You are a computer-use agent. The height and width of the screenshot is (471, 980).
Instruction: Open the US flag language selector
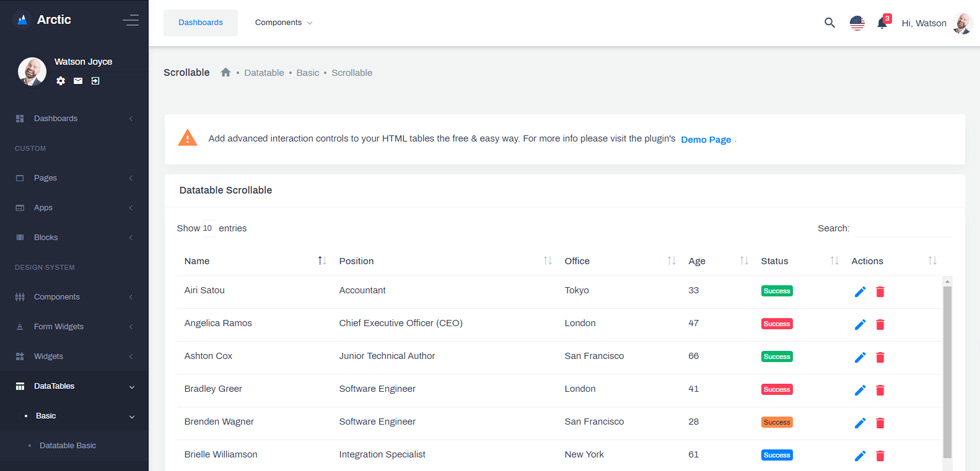[857, 23]
